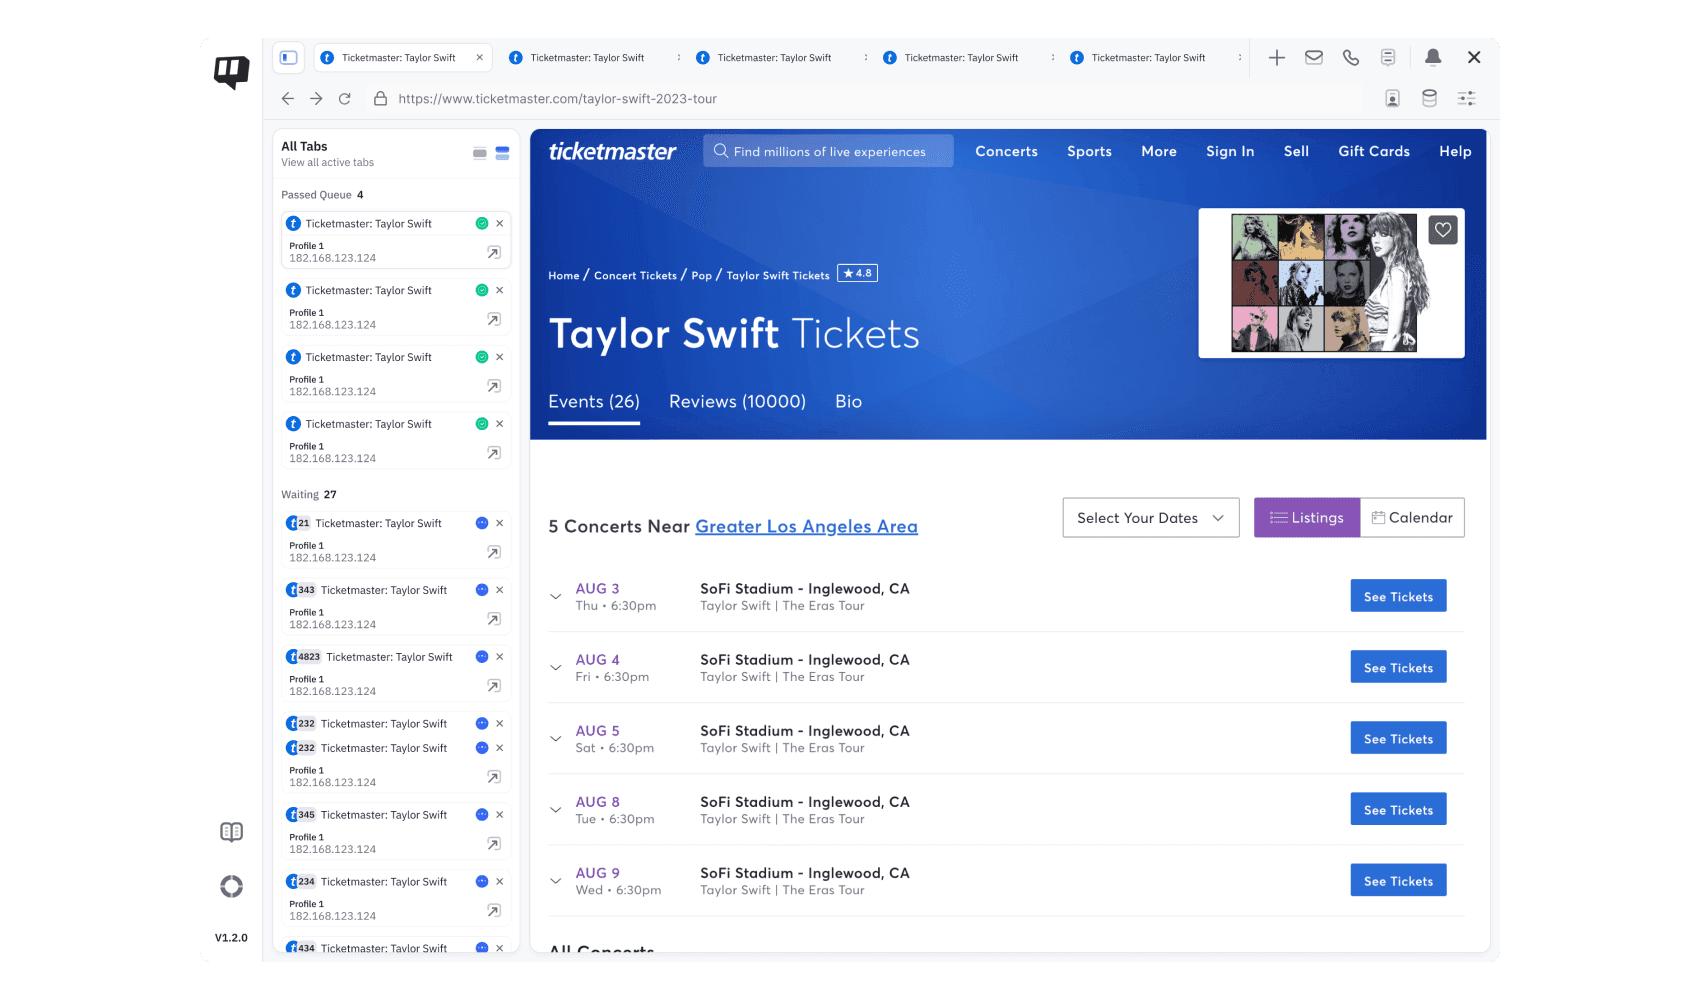Open notifications with the bell icon
Viewport: 1700px width, 1000px height.
pyautogui.click(x=1433, y=58)
